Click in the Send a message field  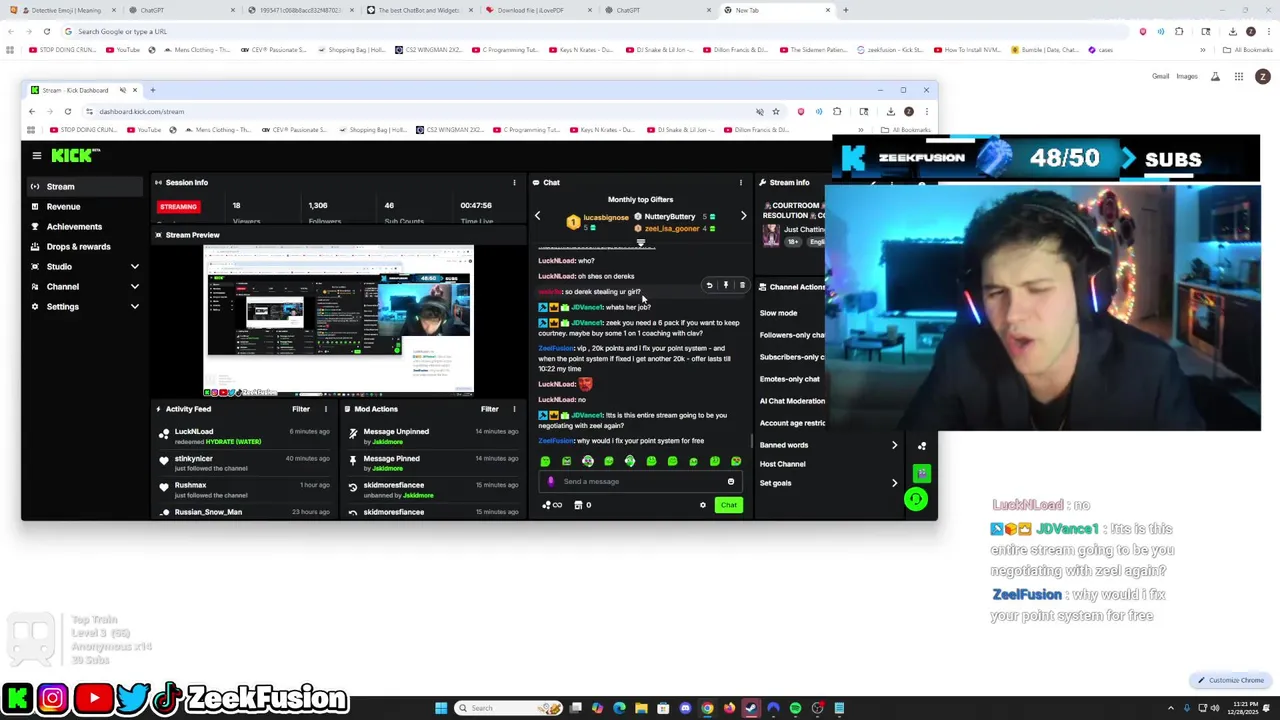point(640,482)
